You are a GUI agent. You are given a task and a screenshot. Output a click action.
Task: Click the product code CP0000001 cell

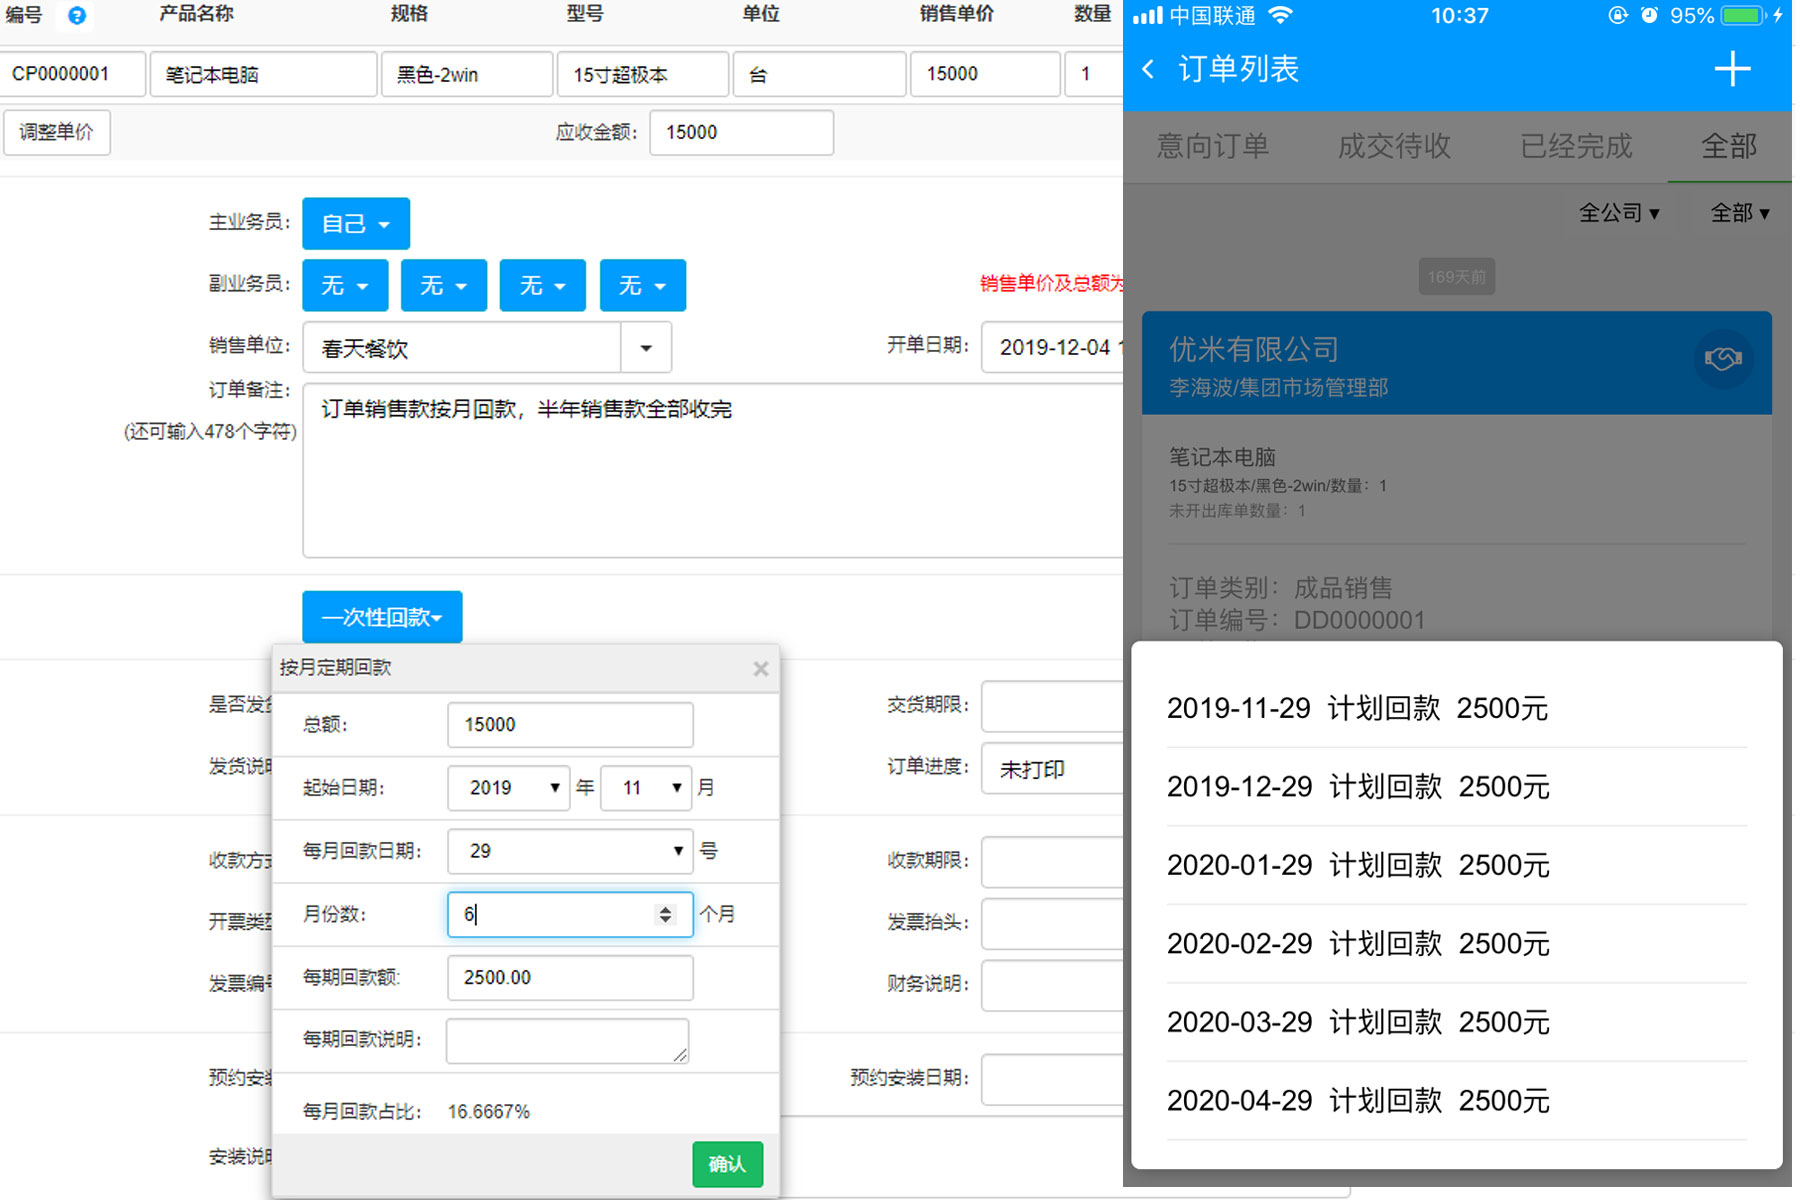coord(72,74)
